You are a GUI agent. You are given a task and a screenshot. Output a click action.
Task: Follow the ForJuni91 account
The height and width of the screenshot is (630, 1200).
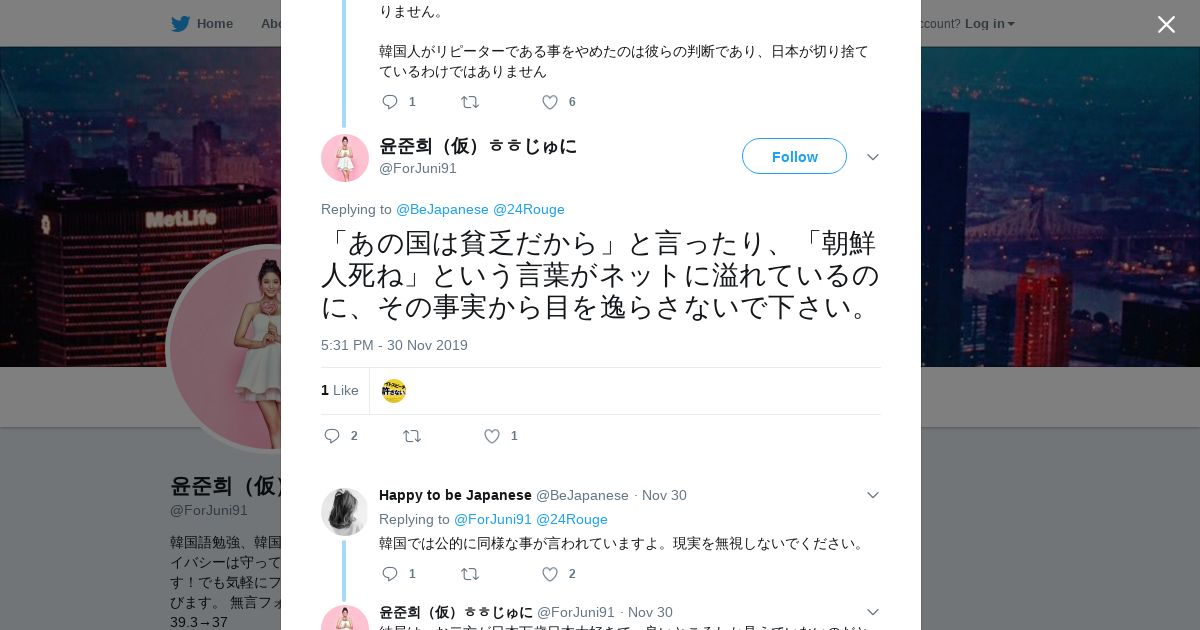click(x=794, y=157)
